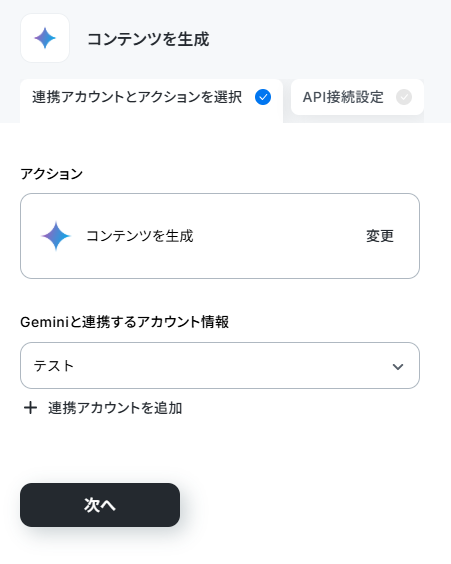The image size is (451, 564).
Task: Click the Geminiと連携するアカウント情報 label
Action: coord(124,322)
